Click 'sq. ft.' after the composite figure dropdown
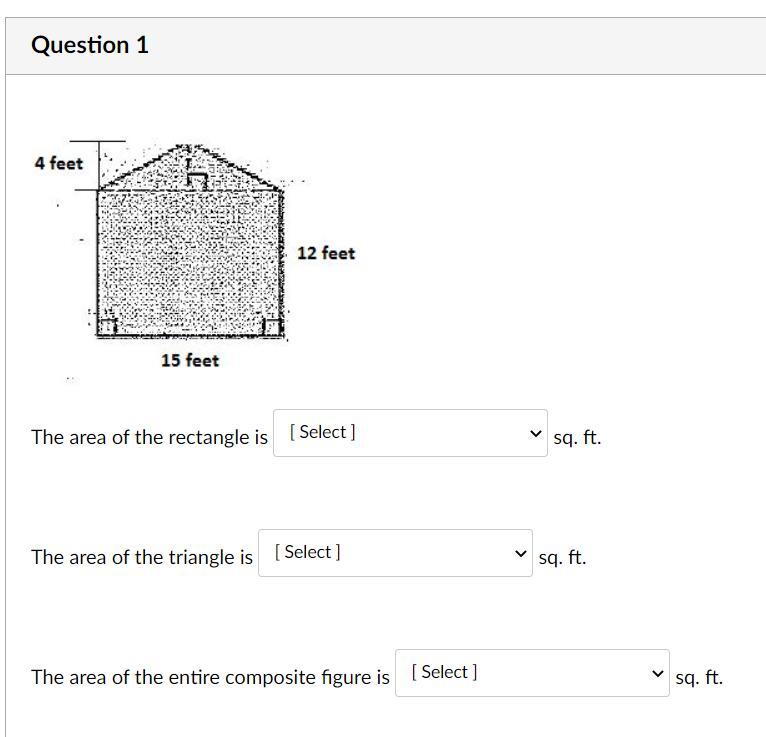This screenshot has width=766, height=737. click(699, 678)
